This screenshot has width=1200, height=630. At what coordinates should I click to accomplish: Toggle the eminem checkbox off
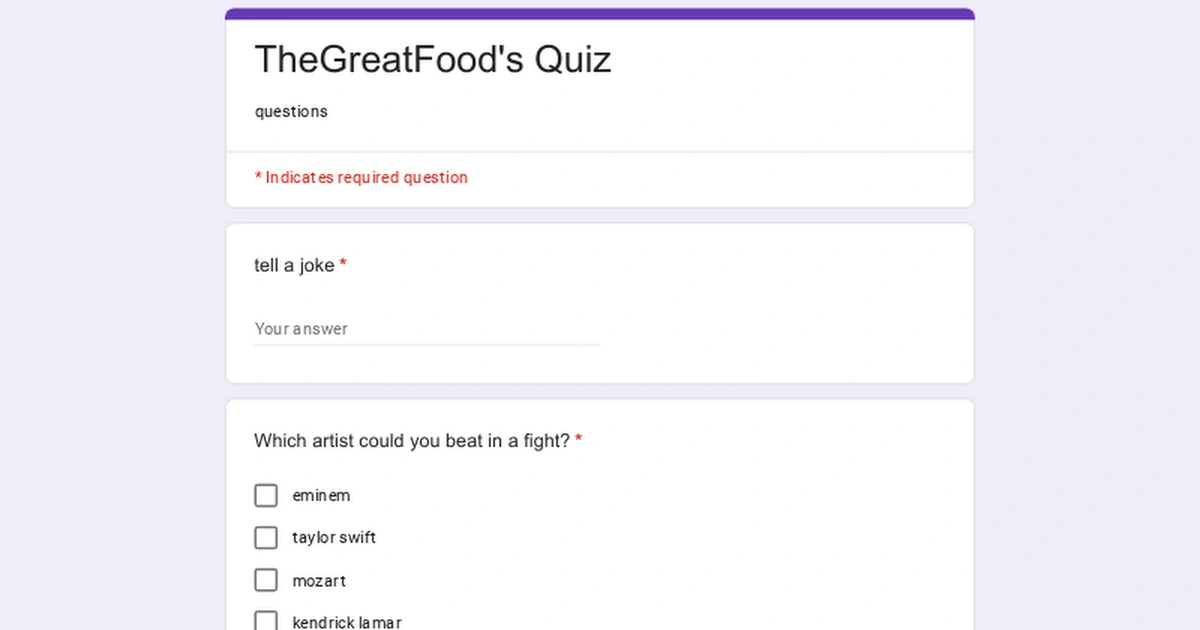coord(266,495)
